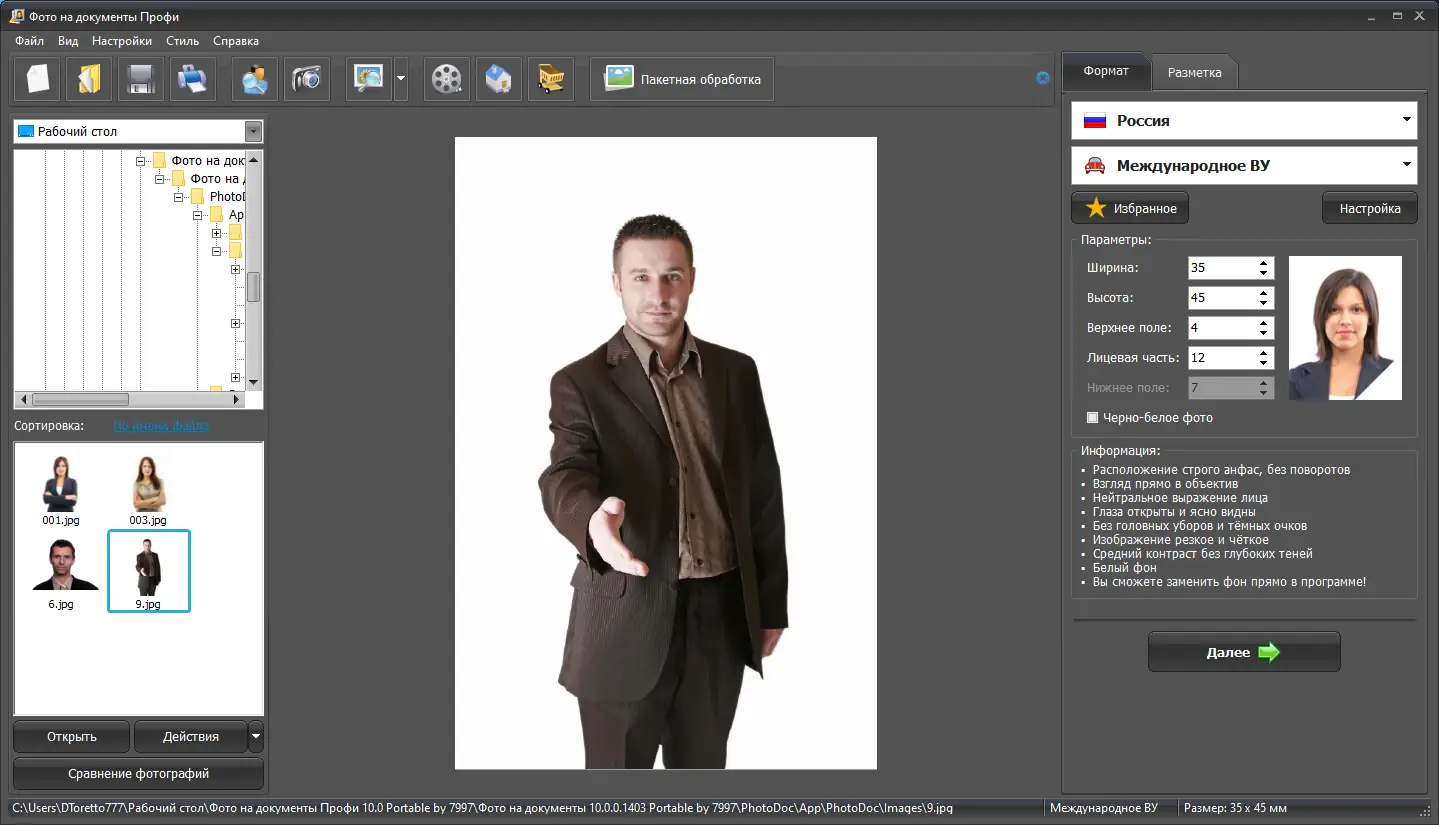Screen dimensions: 1439x825
Task: Click the house icon in toolbar
Action: click(x=498, y=79)
